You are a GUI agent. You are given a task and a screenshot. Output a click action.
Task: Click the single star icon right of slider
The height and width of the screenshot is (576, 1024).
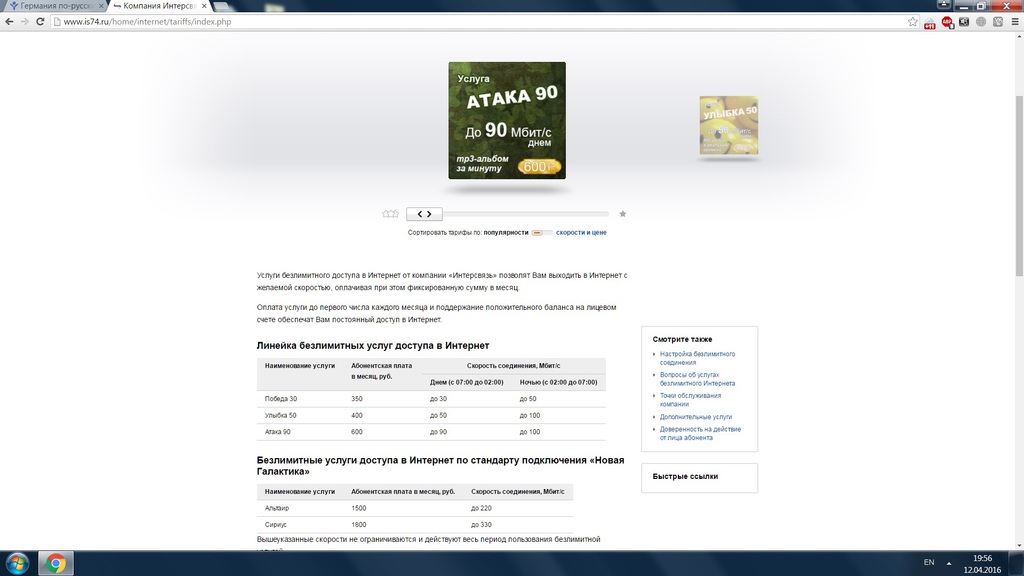pyautogui.click(x=622, y=214)
